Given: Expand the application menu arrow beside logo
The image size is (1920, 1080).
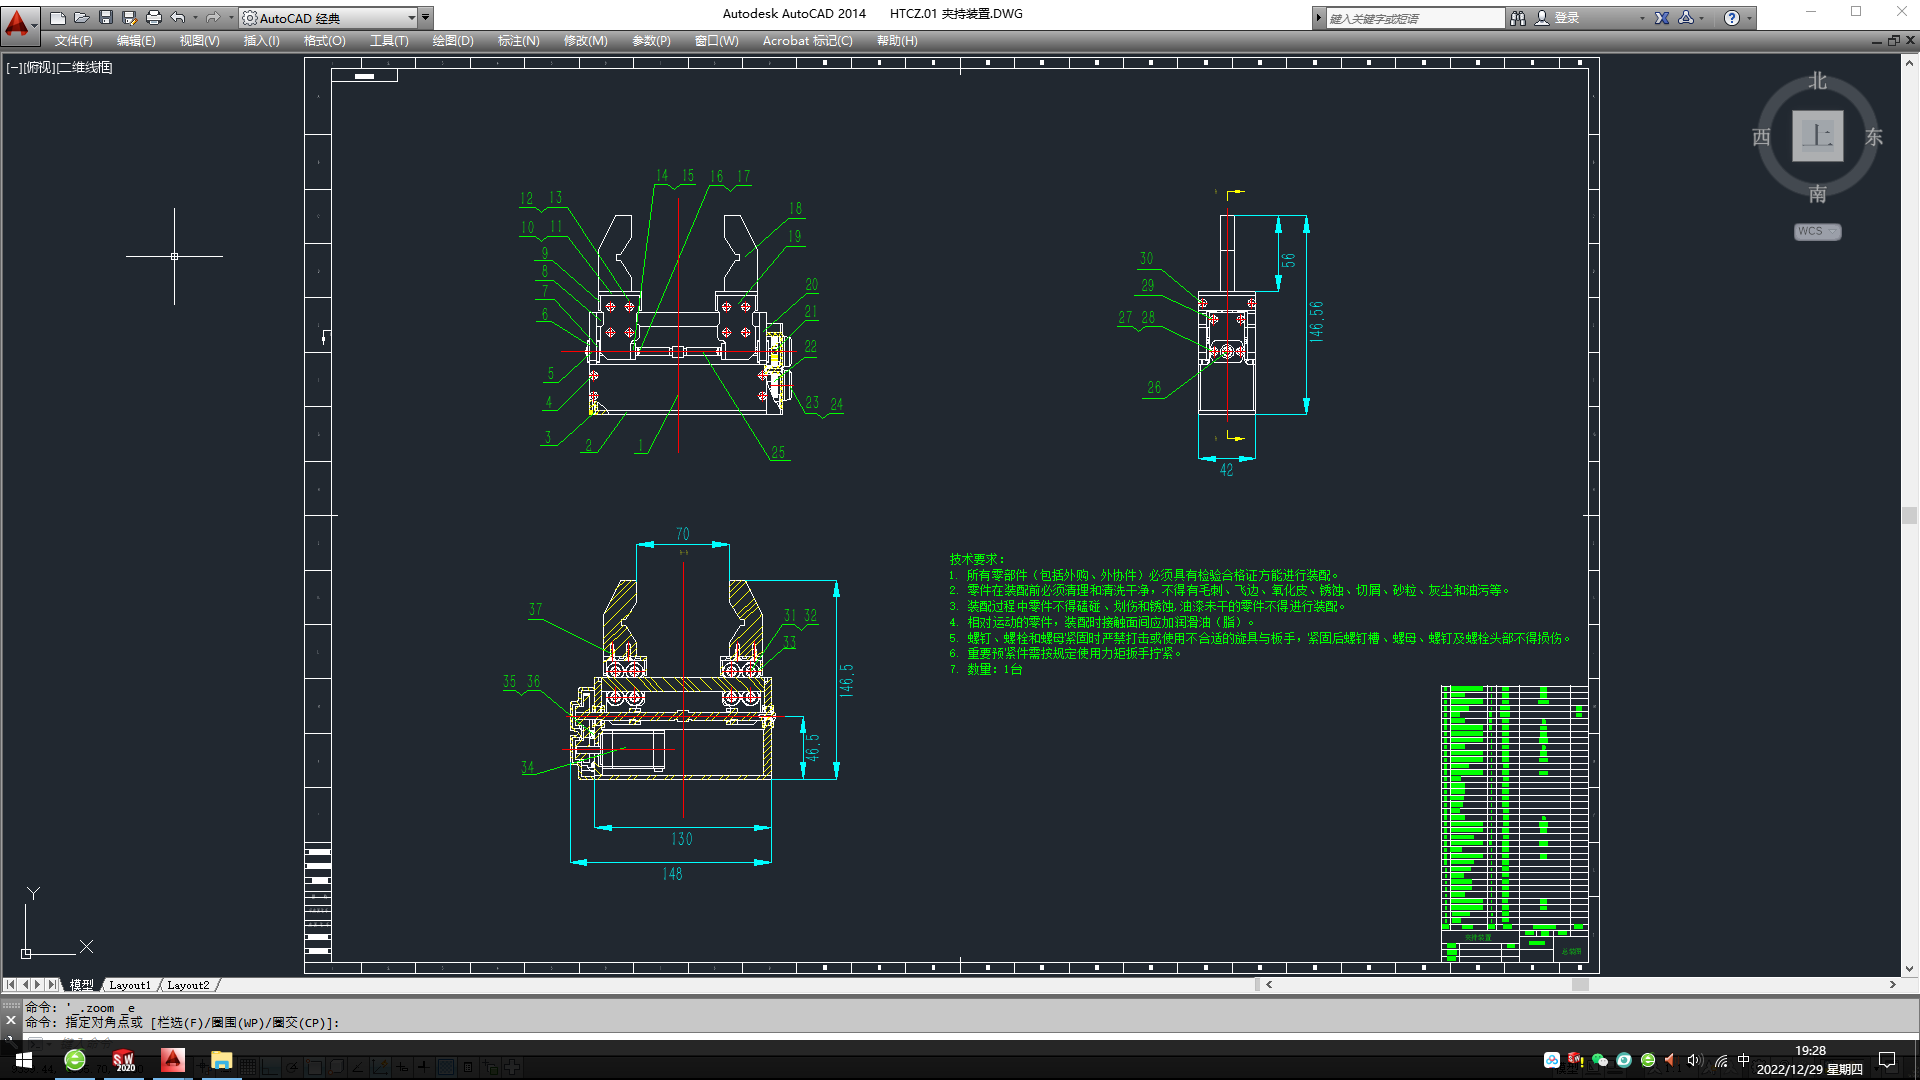Looking at the screenshot, I should coord(36,24).
